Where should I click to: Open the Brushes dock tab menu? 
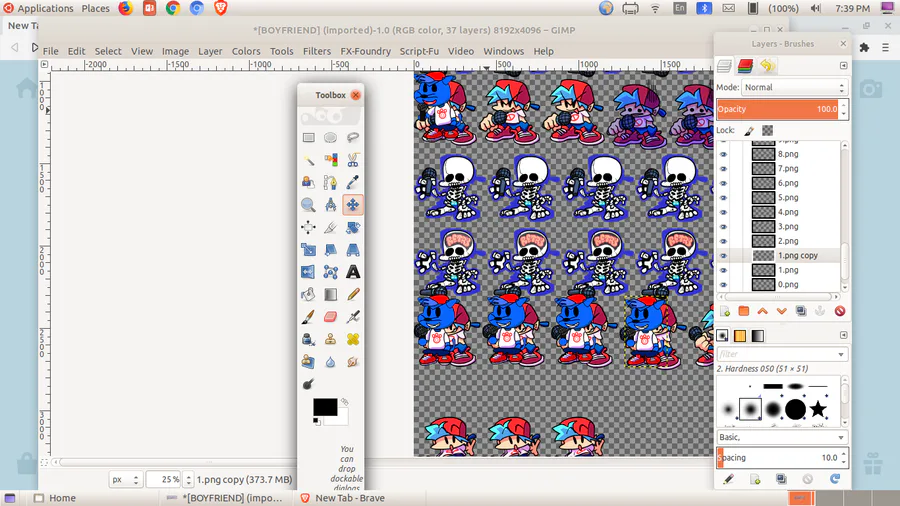(843, 335)
